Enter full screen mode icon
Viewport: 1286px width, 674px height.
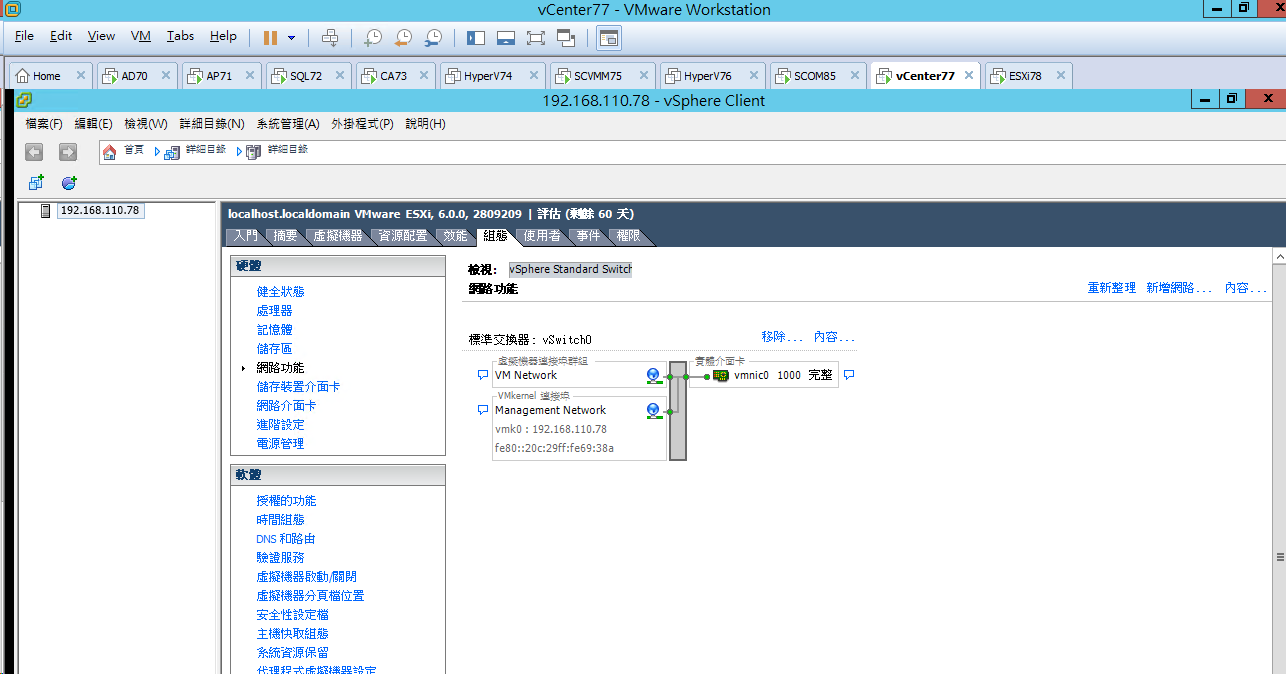click(x=535, y=38)
